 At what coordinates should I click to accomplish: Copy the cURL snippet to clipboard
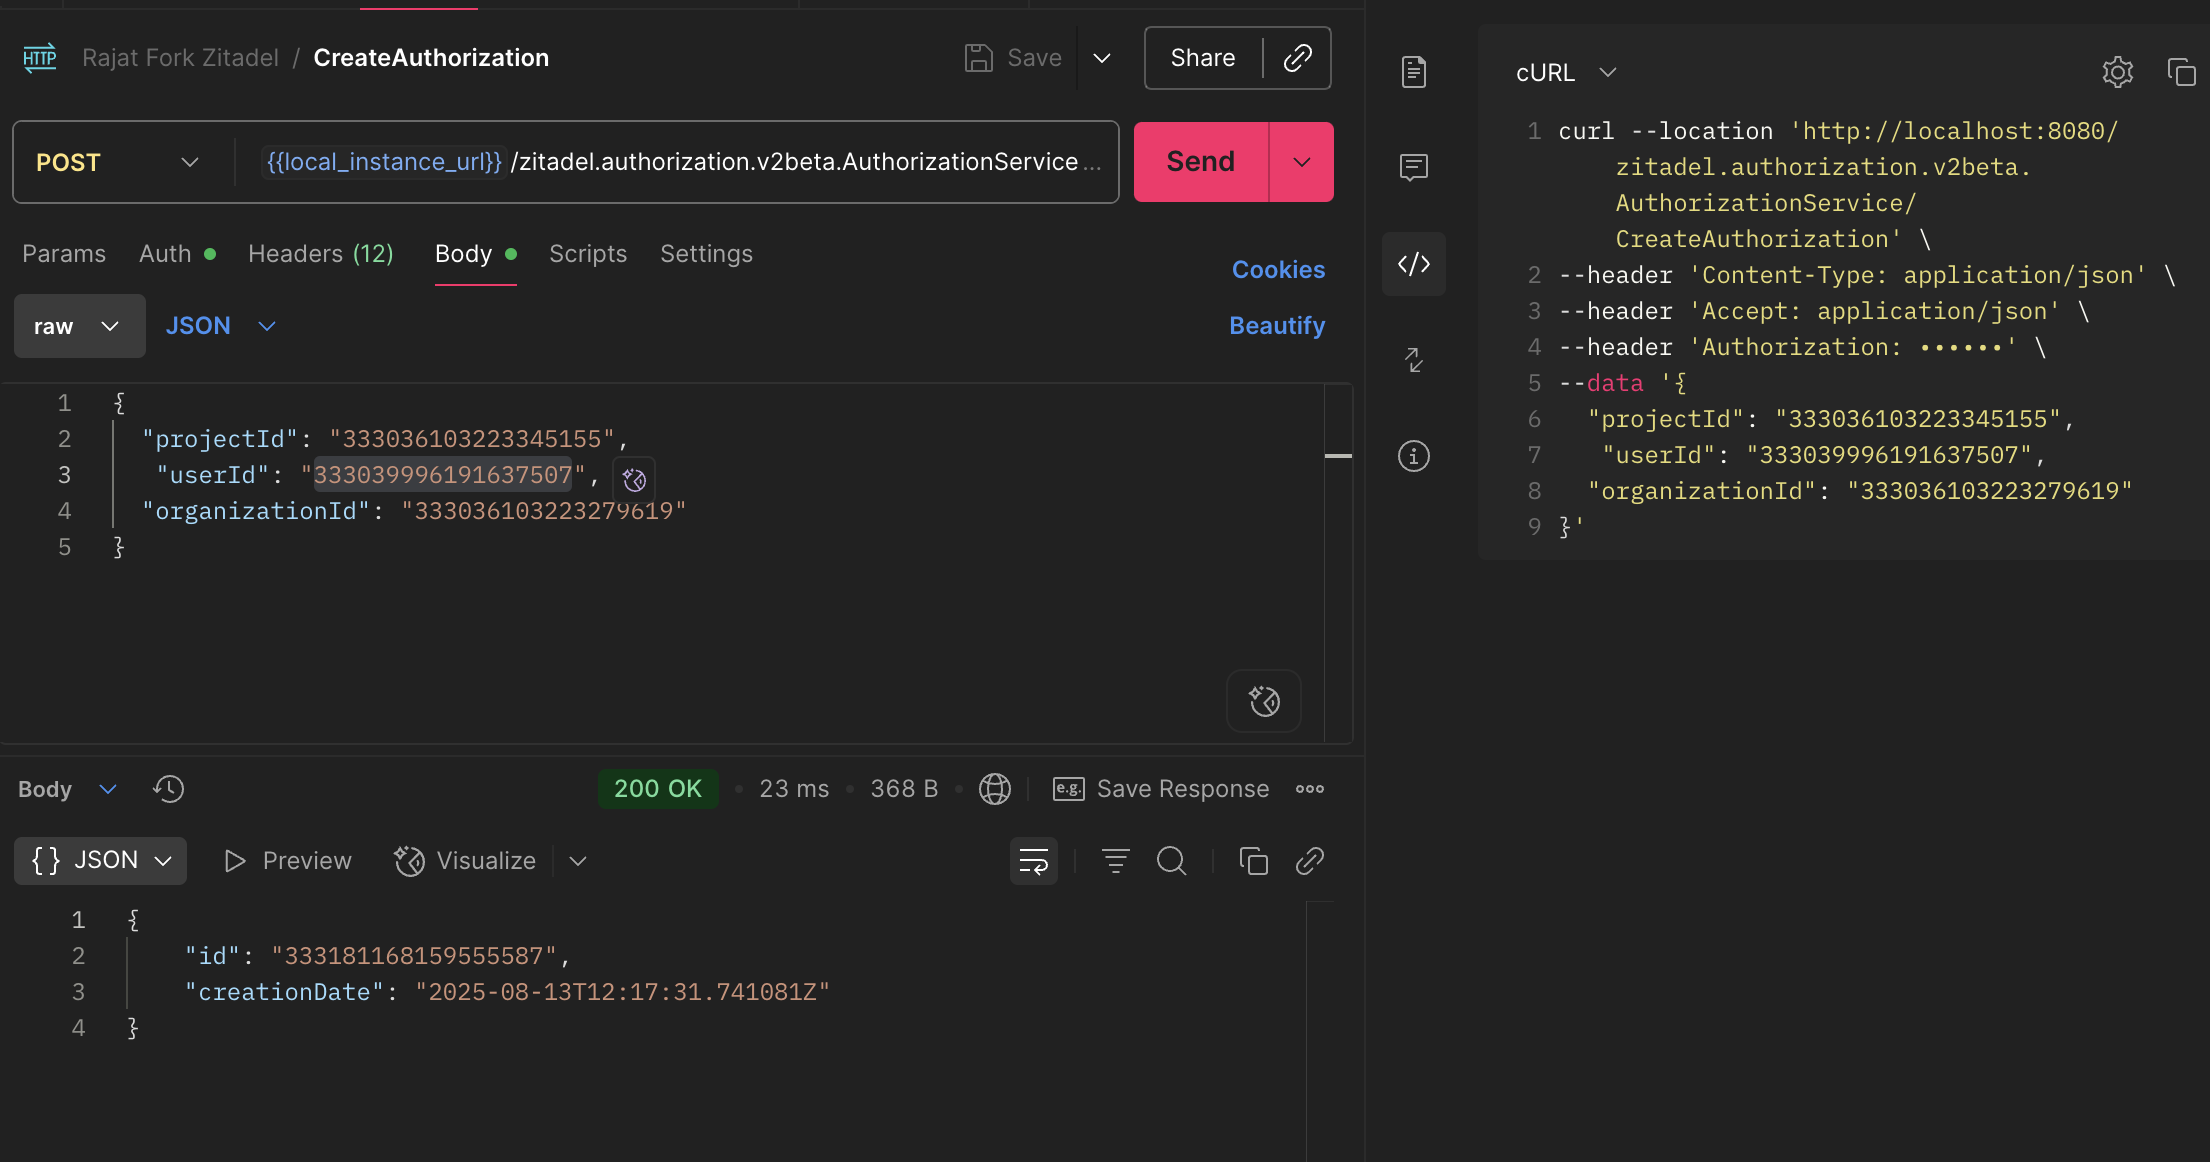point(2181,72)
